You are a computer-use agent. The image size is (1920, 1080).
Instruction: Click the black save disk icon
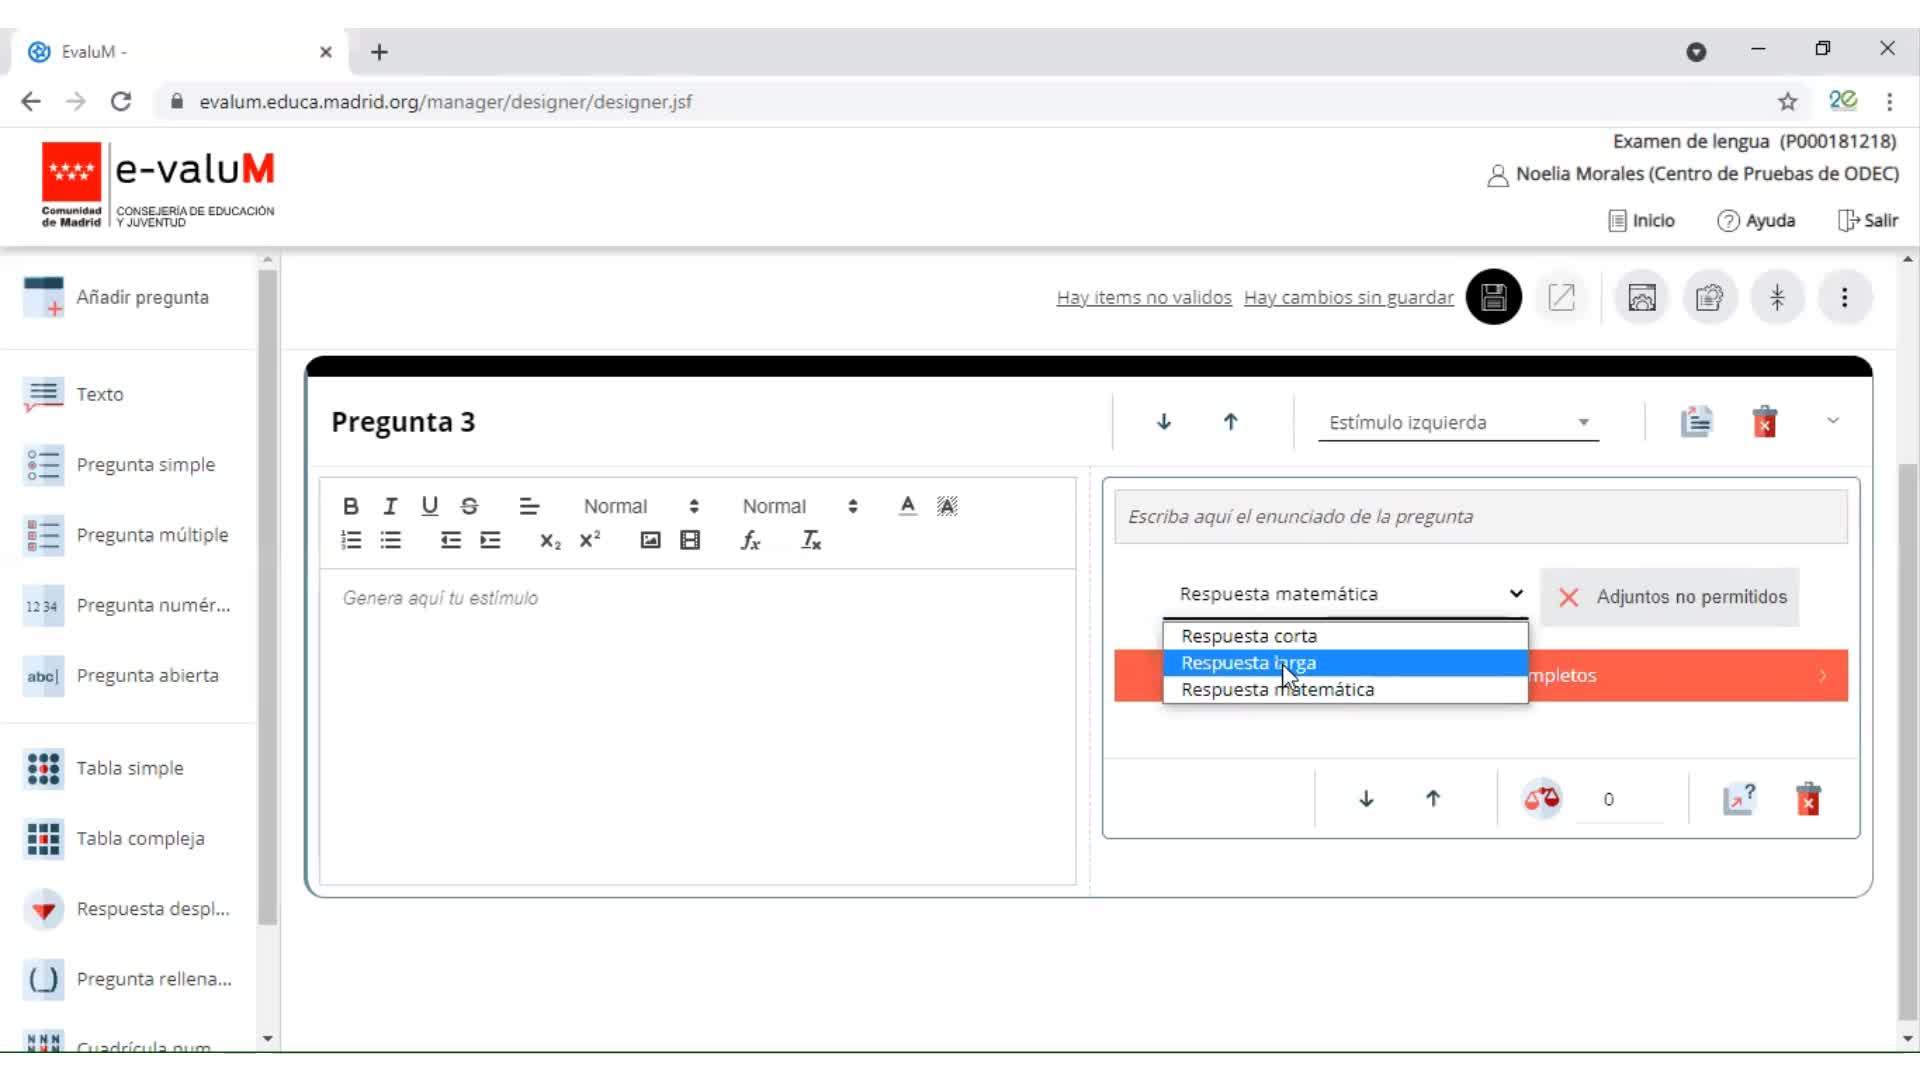[x=1493, y=297]
